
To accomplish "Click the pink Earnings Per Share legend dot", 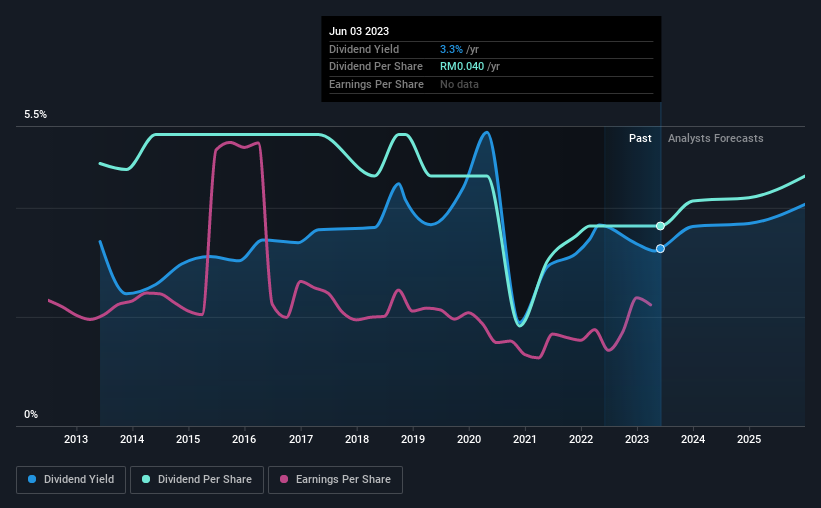I will click(284, 479).
